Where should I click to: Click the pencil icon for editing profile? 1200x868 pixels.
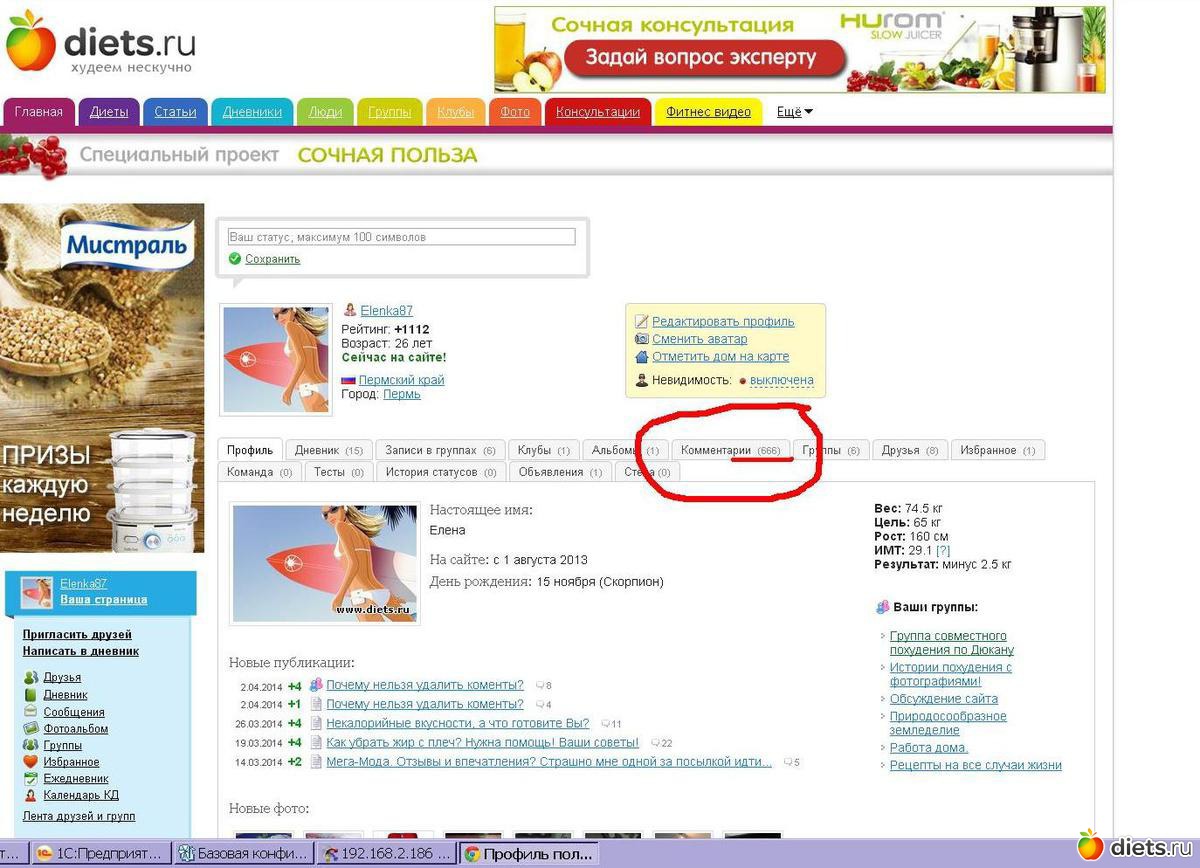pyautogui.click(x=642, y=322)
